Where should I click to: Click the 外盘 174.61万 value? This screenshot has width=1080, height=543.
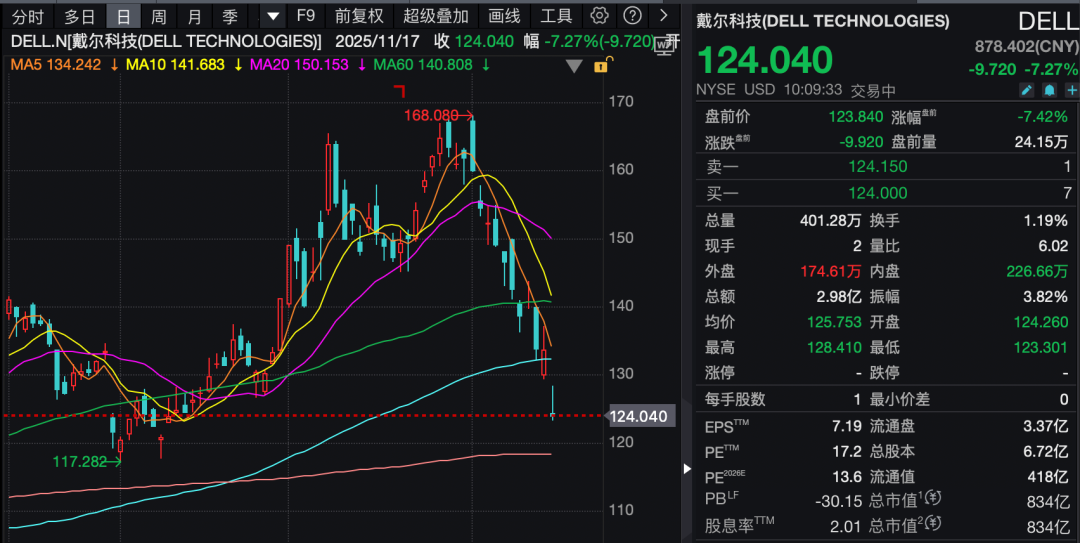click(831, 272)
